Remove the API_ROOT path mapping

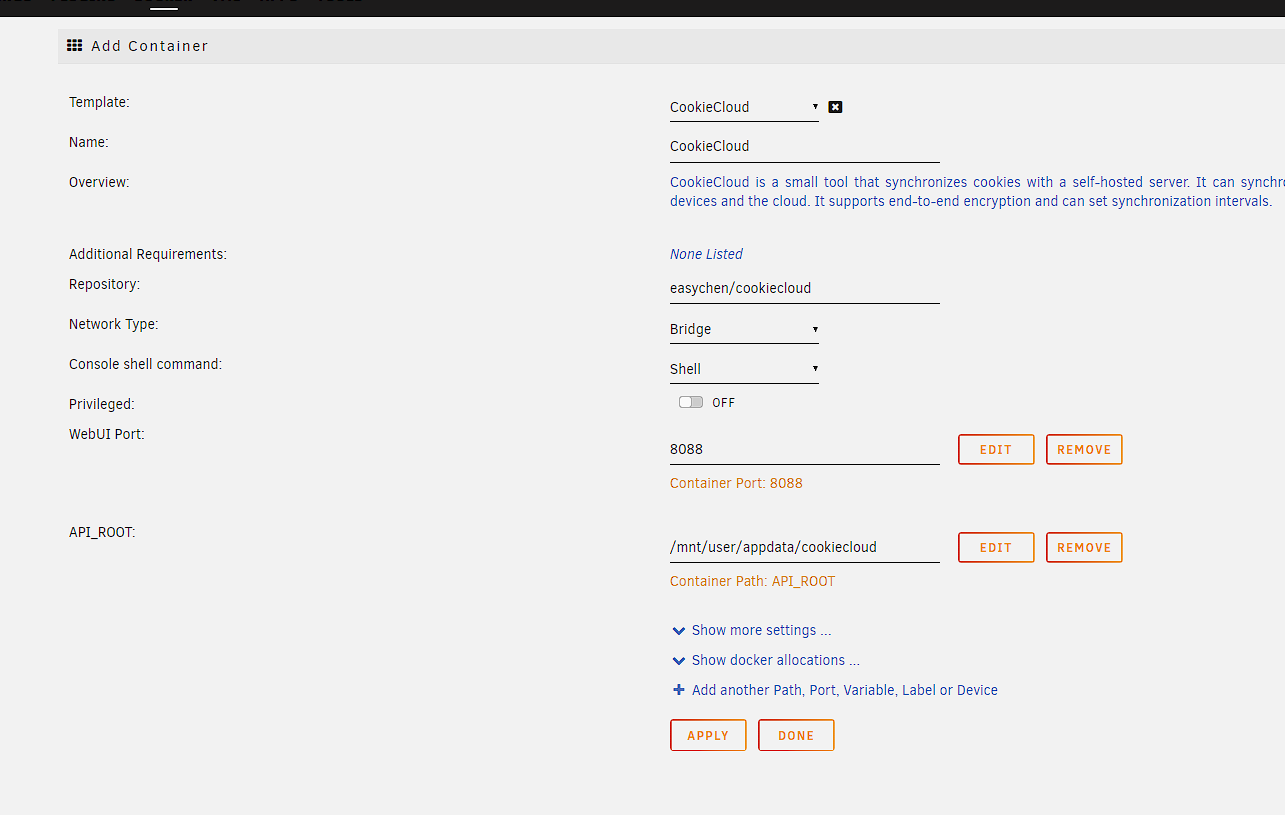click(1084, 547)
